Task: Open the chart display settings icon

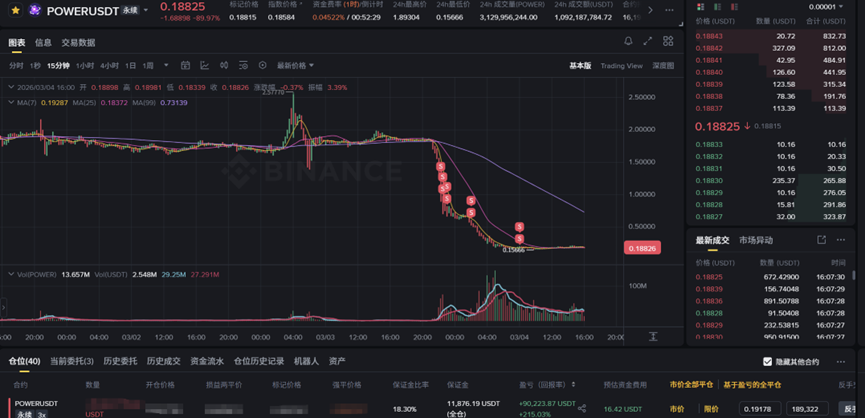Action: pos(243,65)
